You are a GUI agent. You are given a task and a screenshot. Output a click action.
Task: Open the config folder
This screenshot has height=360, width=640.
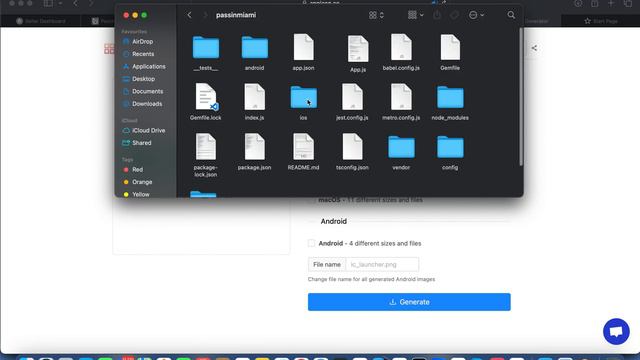(450, 147)
